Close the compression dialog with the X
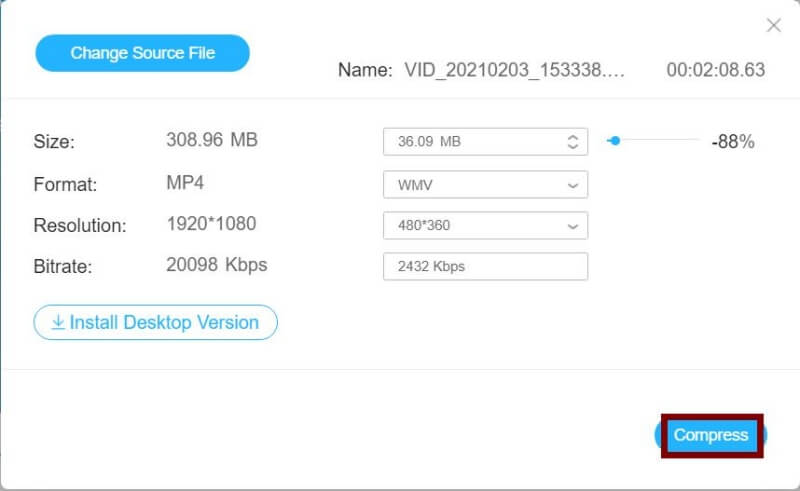Image resolution: width=800 pixels, height=491 pixels. pos(773,26)
